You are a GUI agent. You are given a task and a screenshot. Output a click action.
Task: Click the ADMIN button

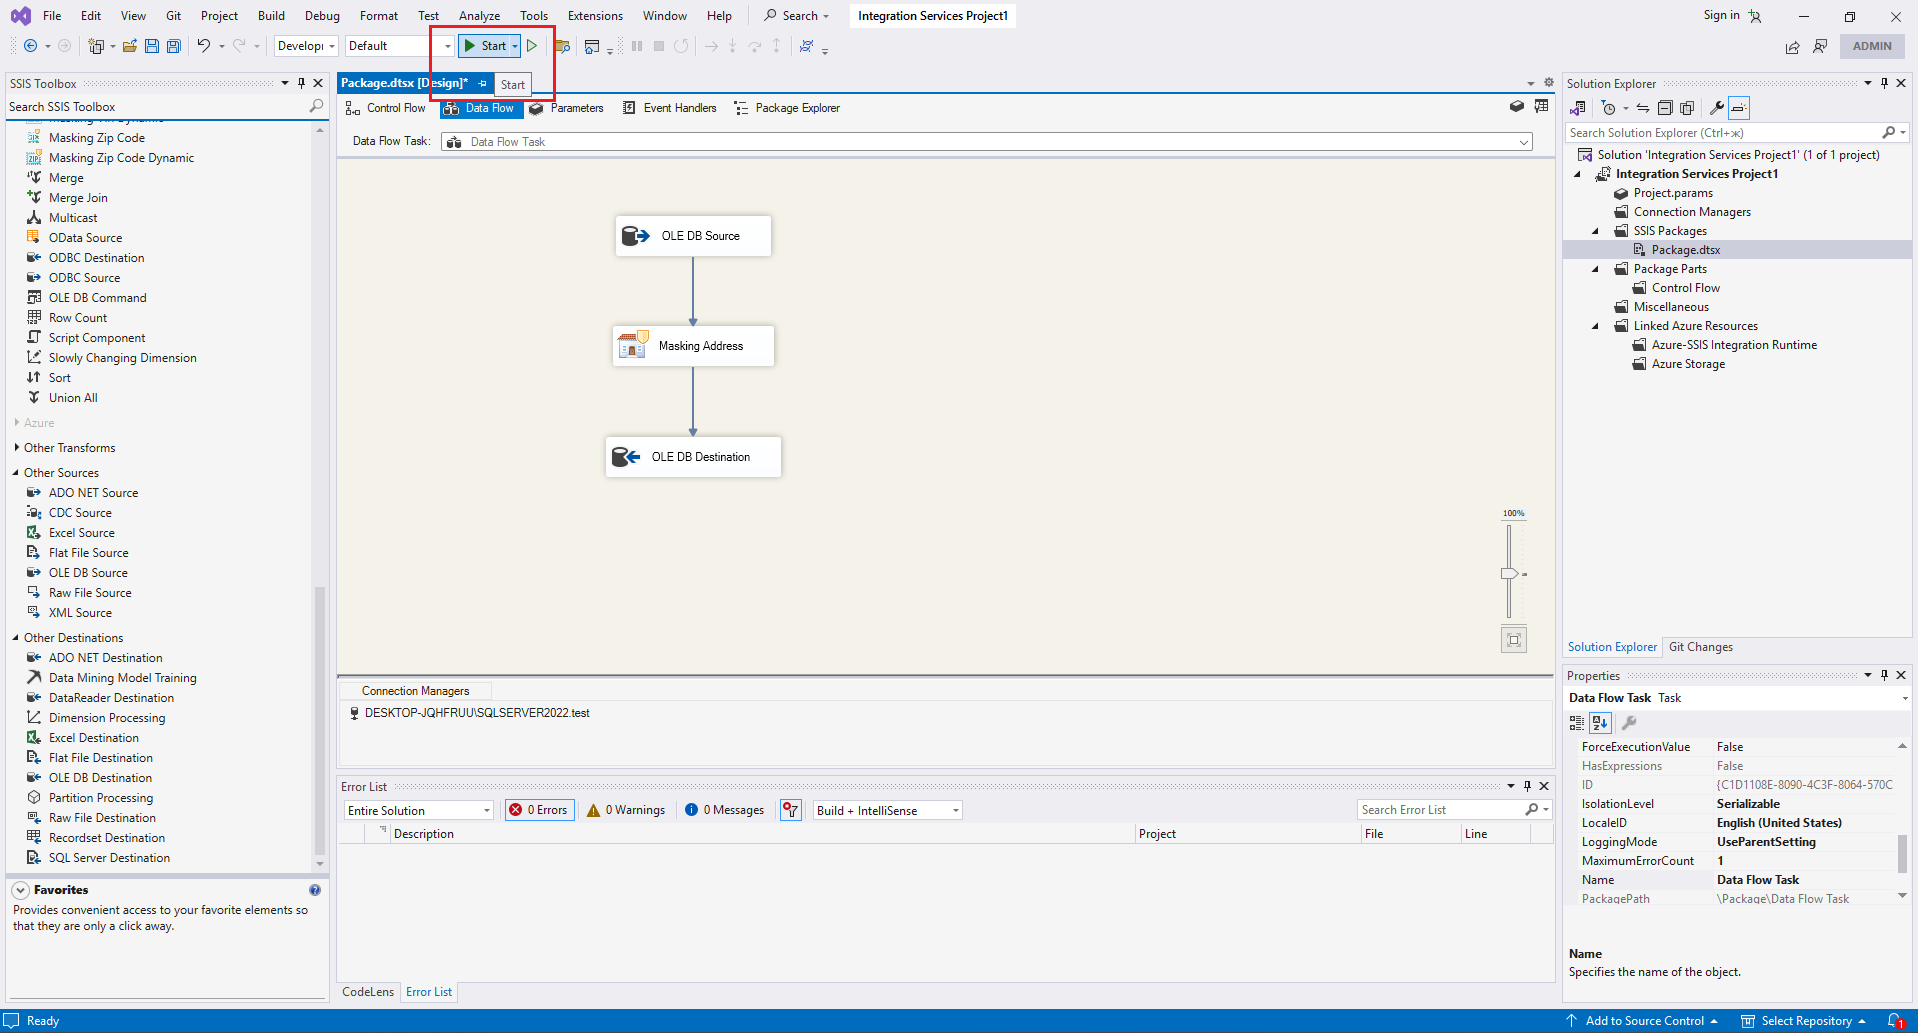pyautogui.click(x=1871, y=46)
